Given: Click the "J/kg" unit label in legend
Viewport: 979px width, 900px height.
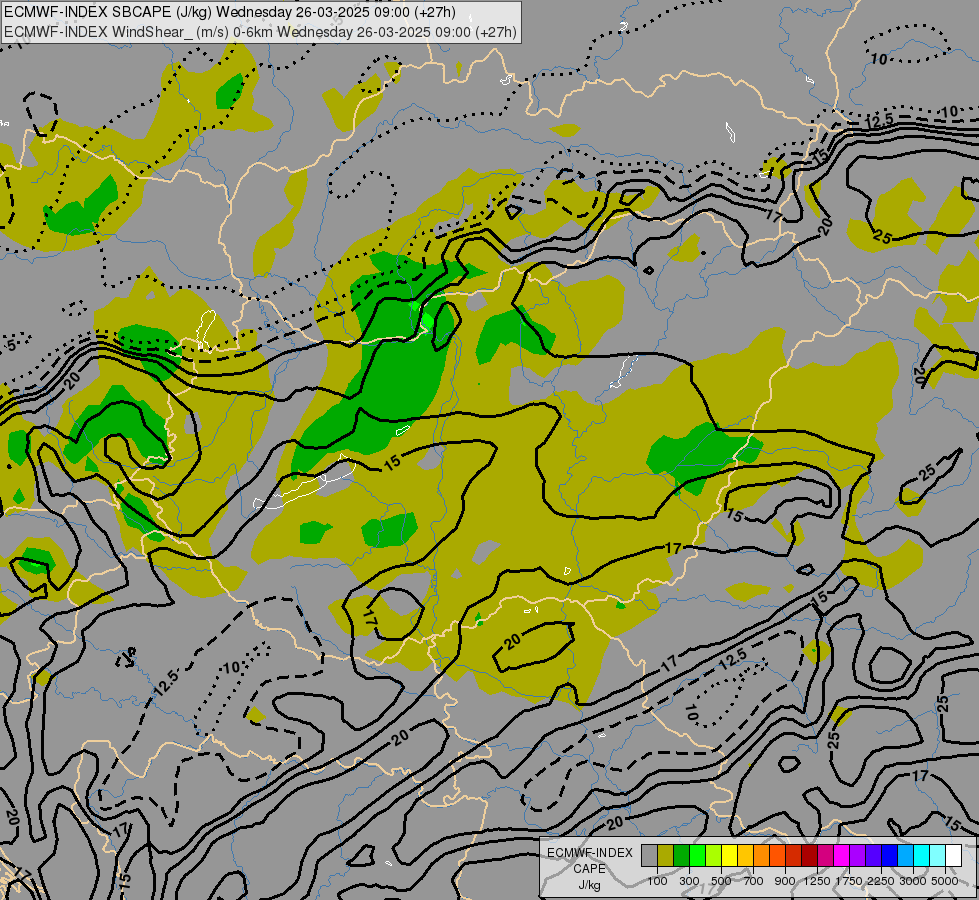Looking at the screenshot, I should [x=589, y=886].
